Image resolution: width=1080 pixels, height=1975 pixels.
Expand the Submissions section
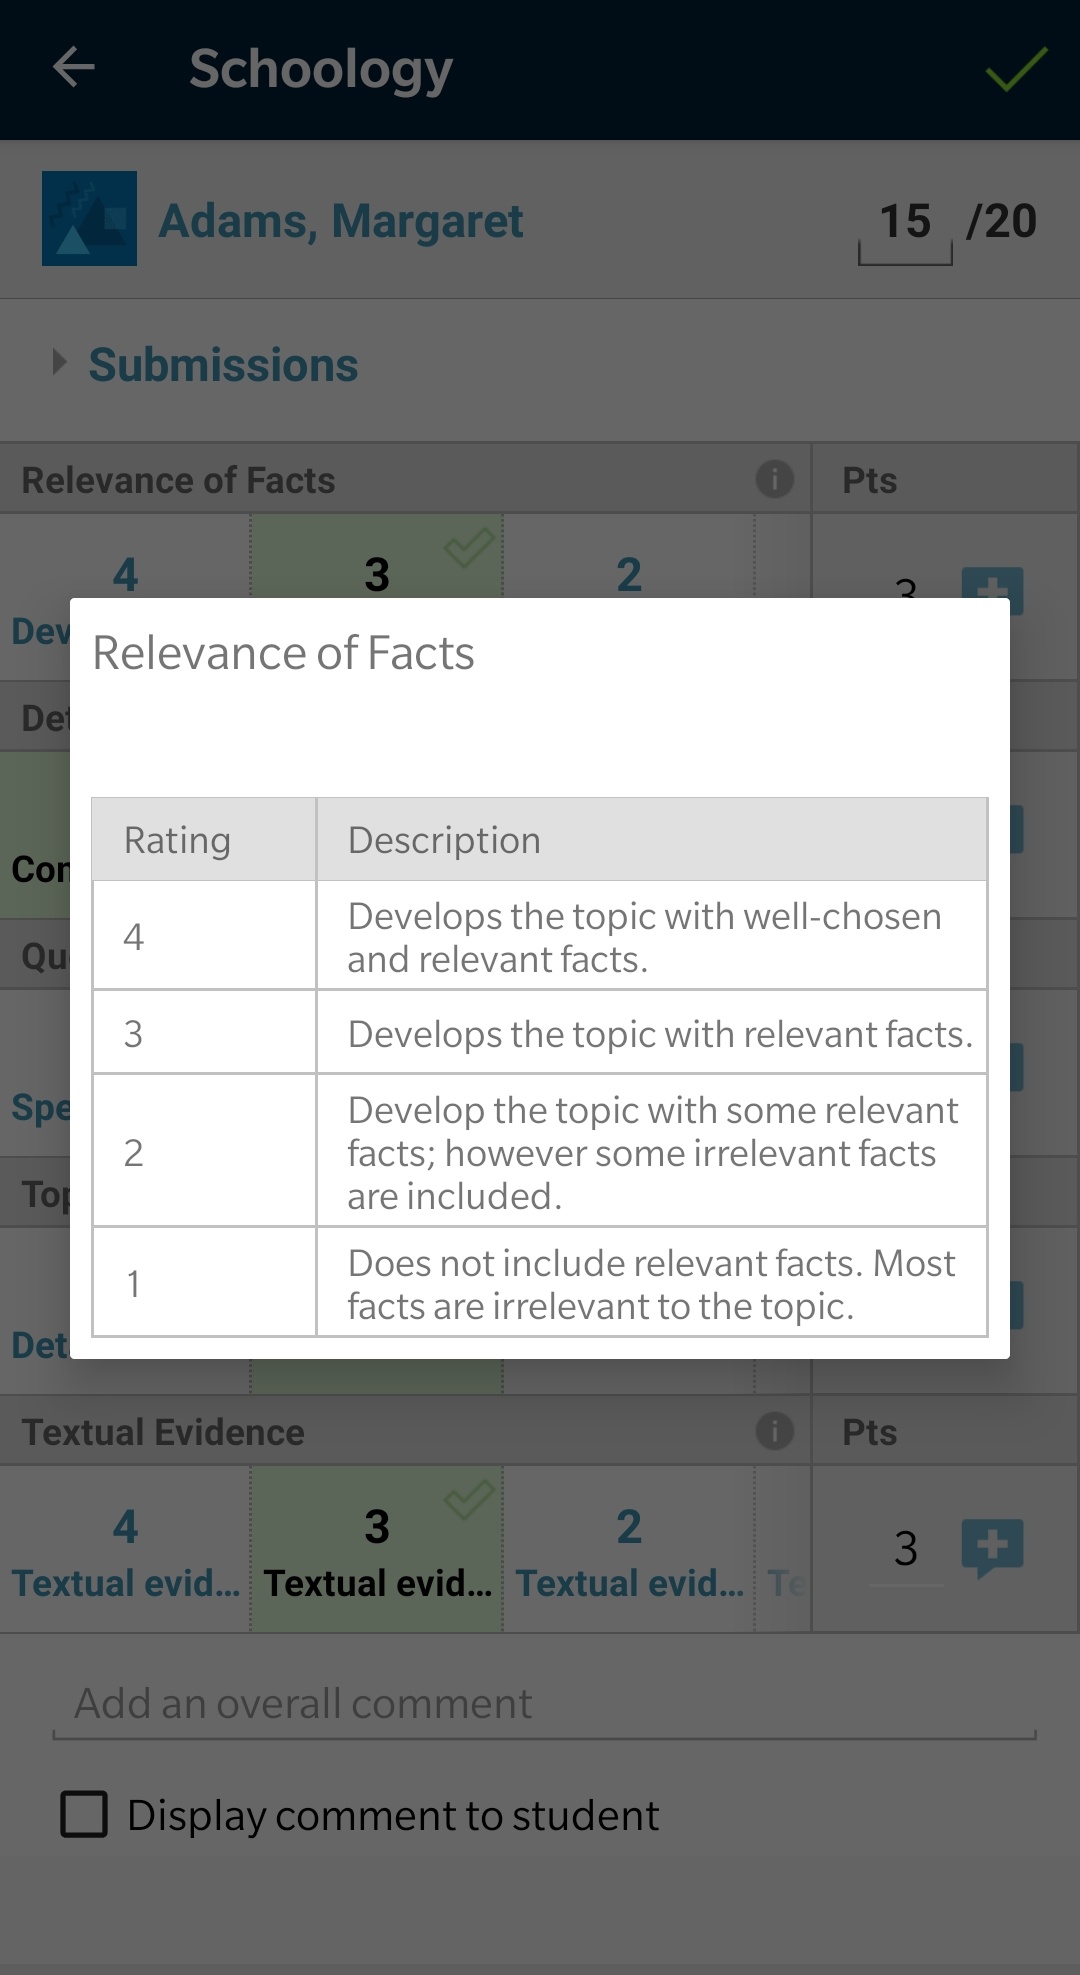60,363
